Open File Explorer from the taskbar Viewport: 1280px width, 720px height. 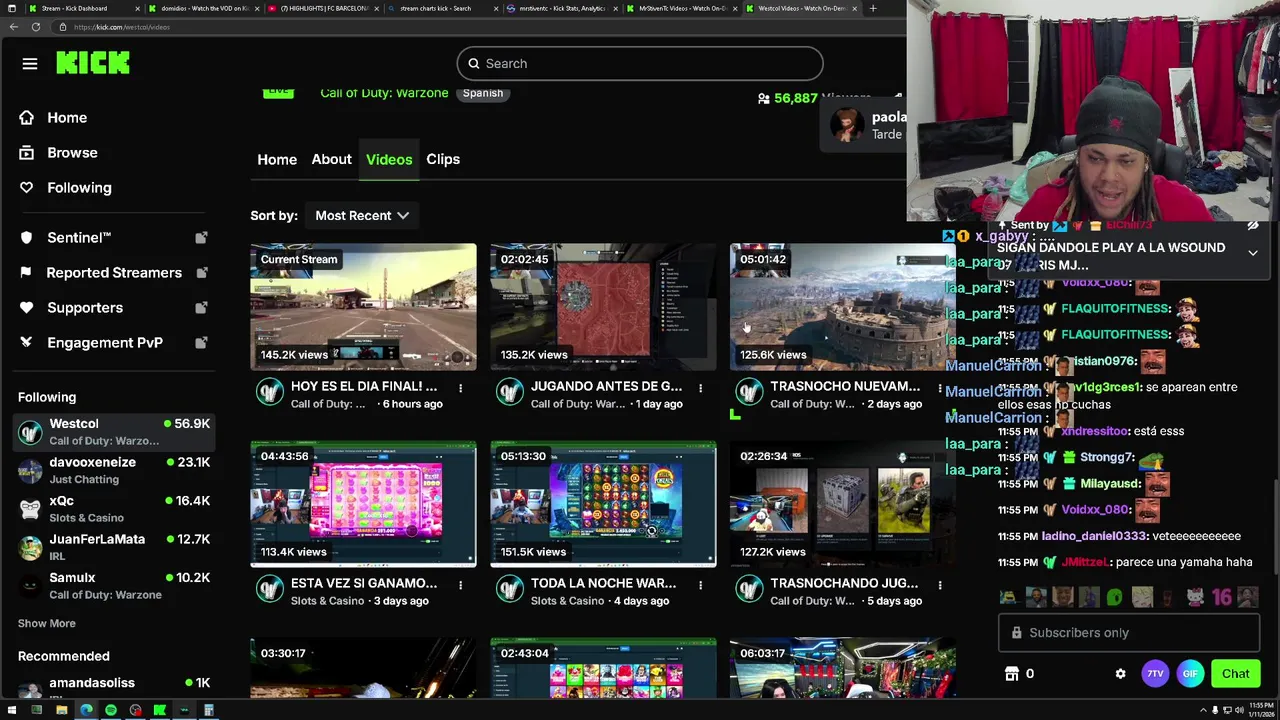pyautogui.click(x=61, y=710)
